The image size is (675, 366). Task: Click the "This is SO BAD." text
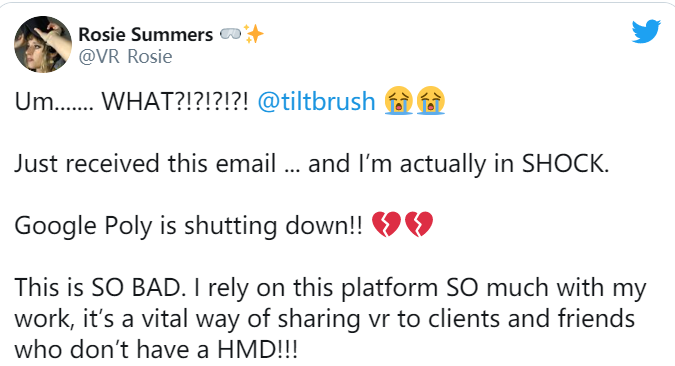(100, 288)
